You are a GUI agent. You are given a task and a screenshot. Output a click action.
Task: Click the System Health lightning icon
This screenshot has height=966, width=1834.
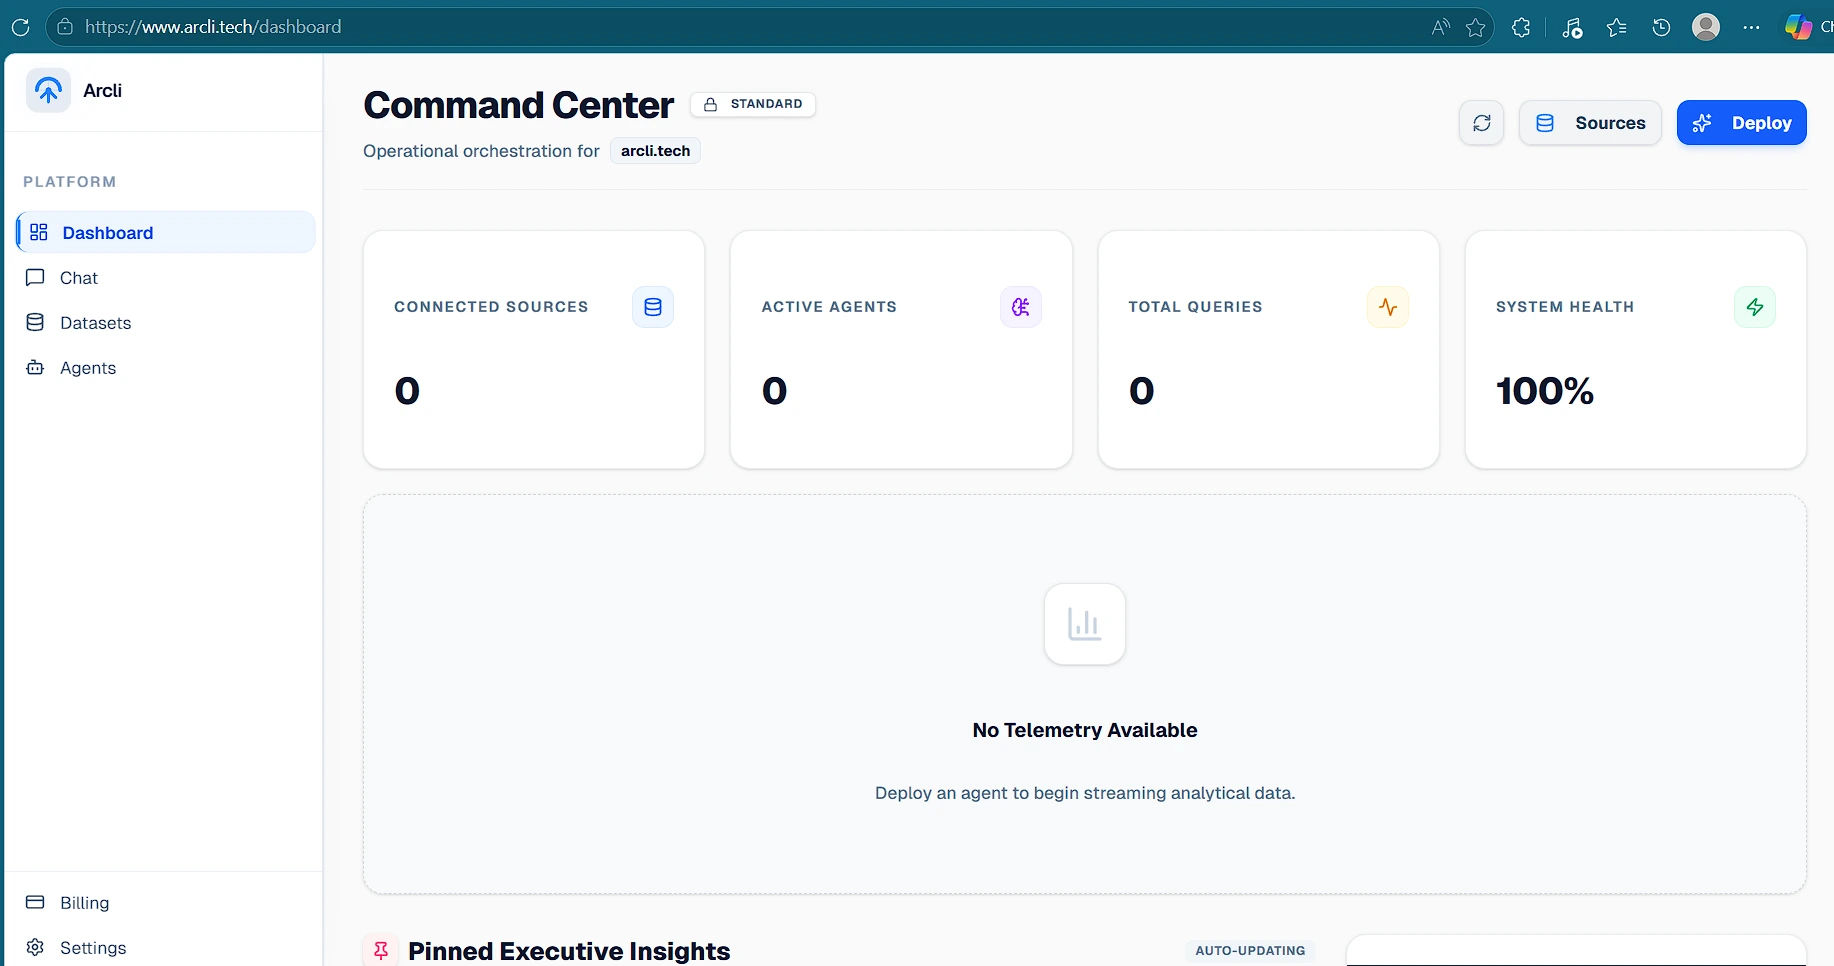1754,307
